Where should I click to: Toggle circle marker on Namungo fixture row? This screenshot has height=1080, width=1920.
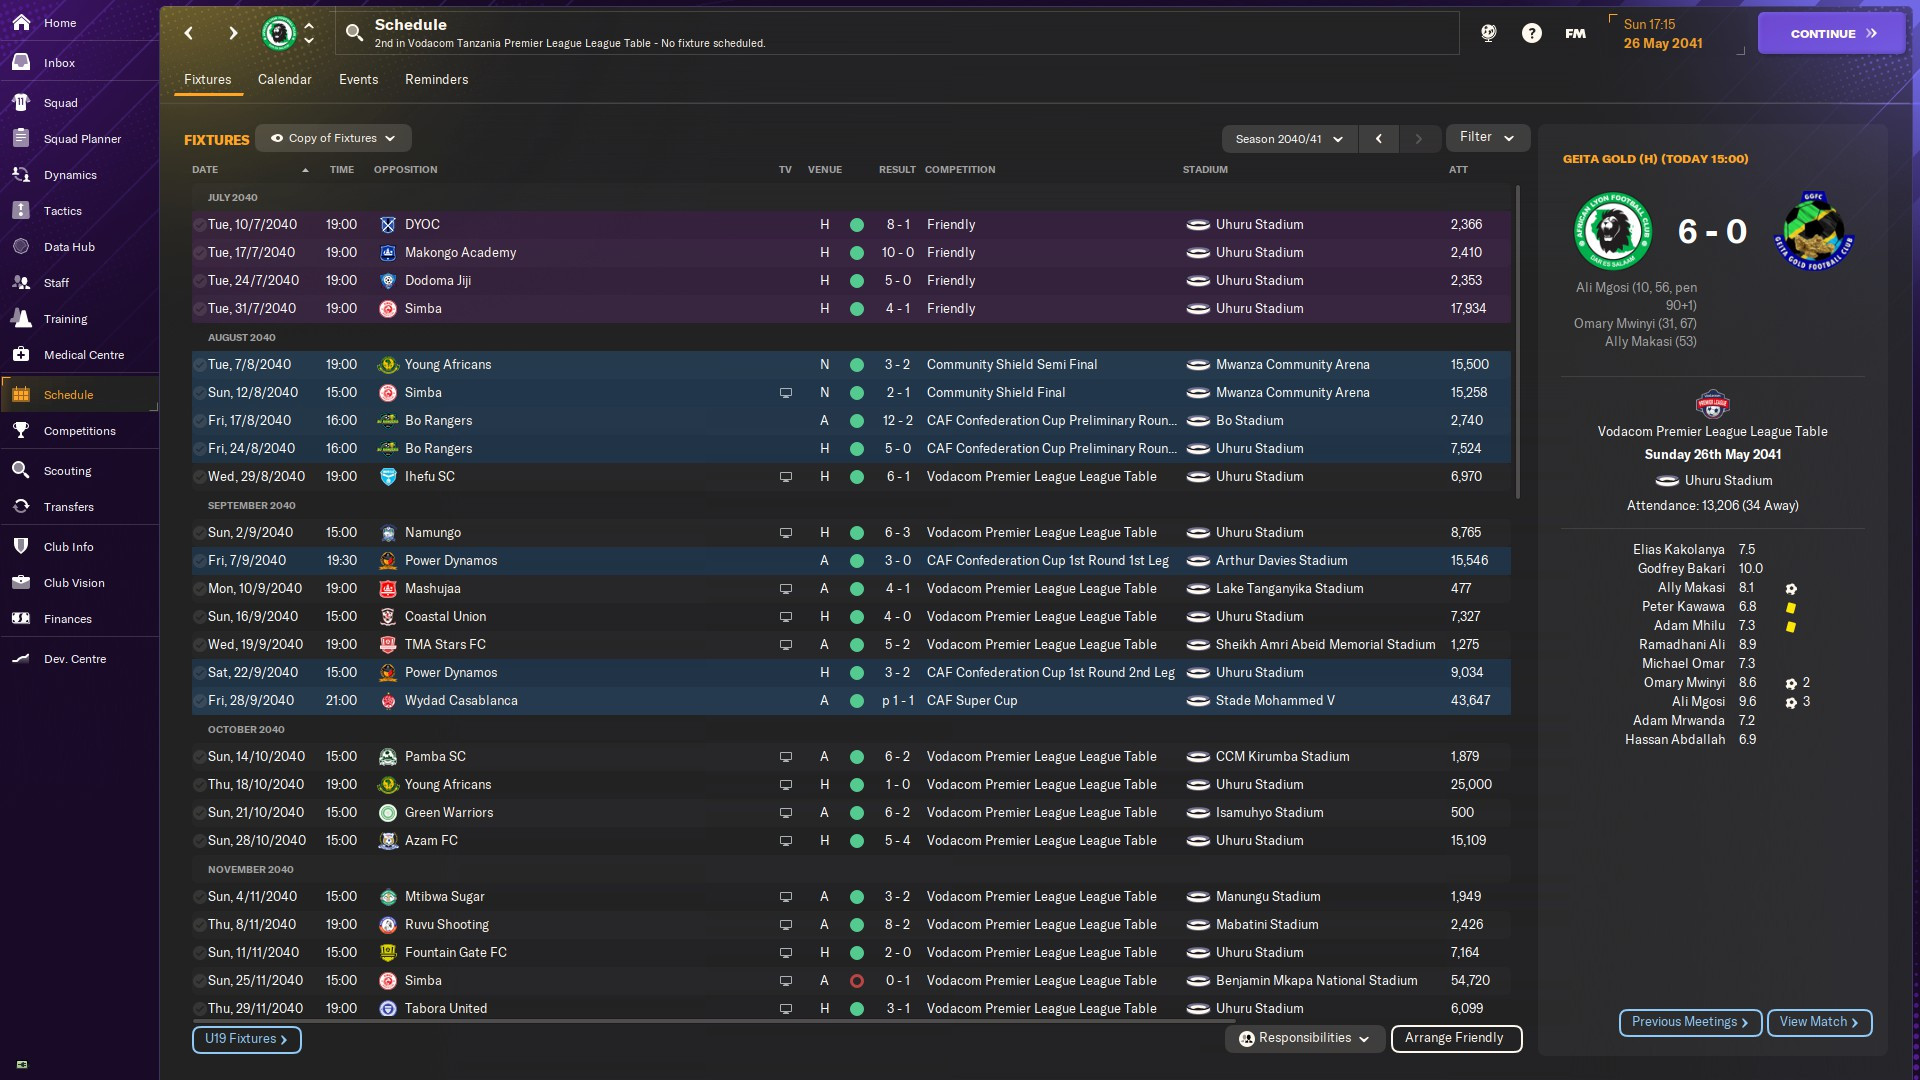click(x=199, y=533)
